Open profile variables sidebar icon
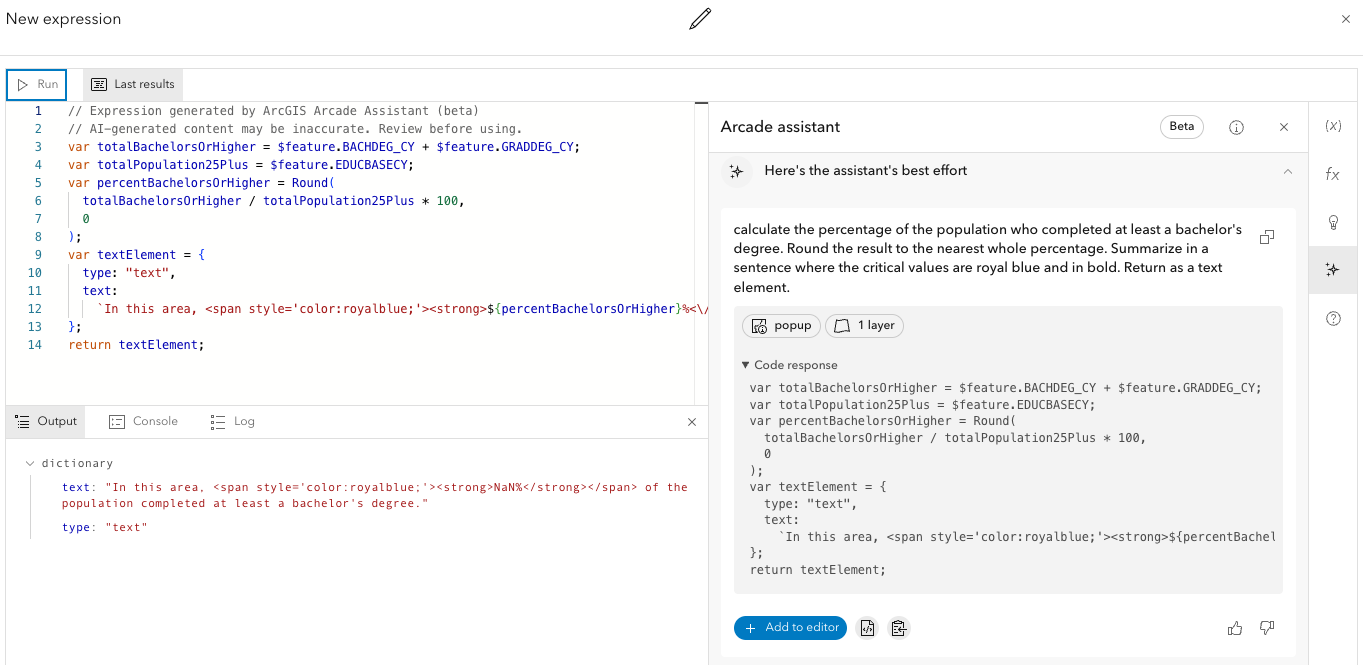The height and width of the screenshot is (665, 1363). tap(1333, 126)
